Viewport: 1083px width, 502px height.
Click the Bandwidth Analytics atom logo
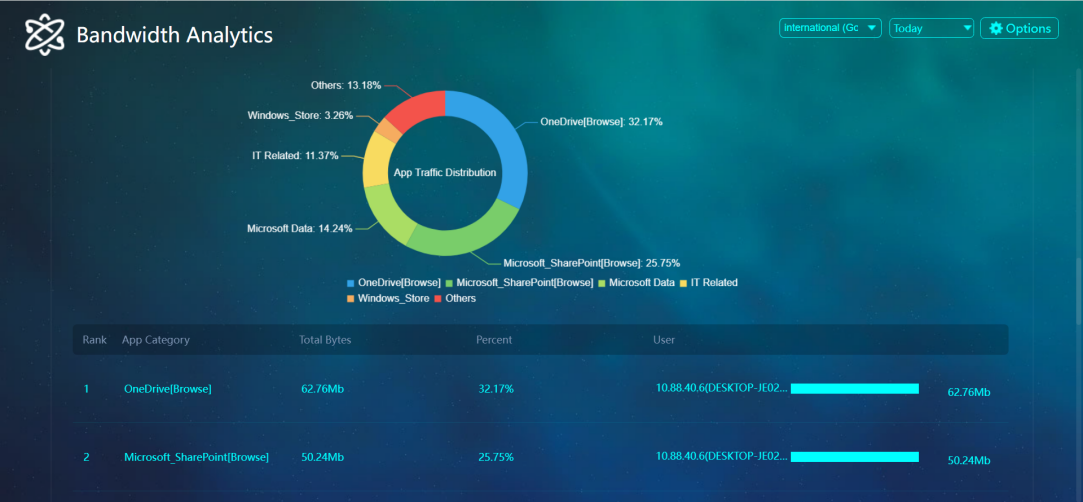click(x=45, y=35)
